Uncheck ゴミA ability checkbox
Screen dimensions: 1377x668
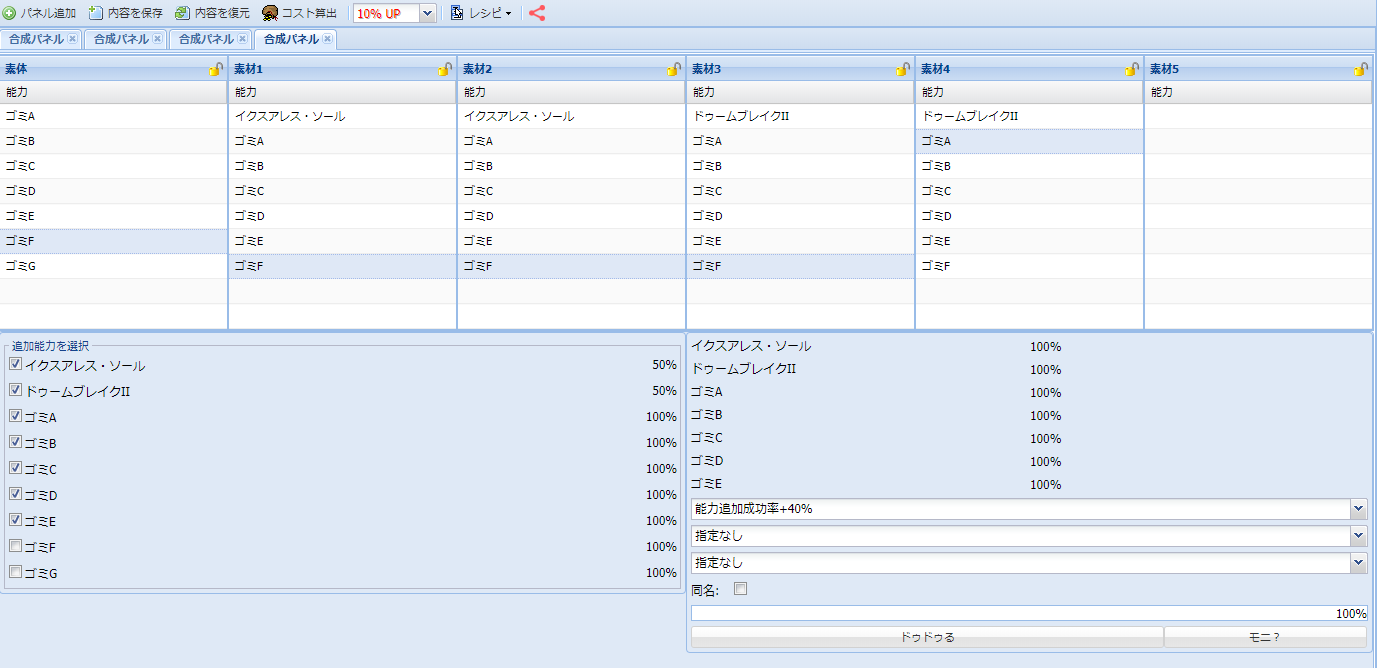15,416
